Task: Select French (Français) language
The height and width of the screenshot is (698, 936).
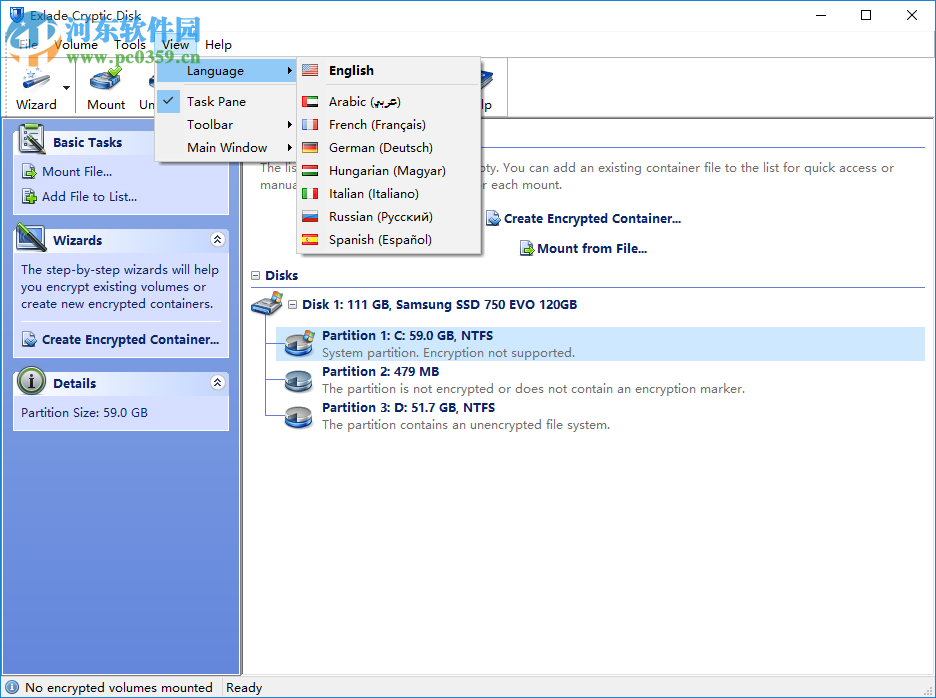Action: pyautogui.click(x=389, y=124)
